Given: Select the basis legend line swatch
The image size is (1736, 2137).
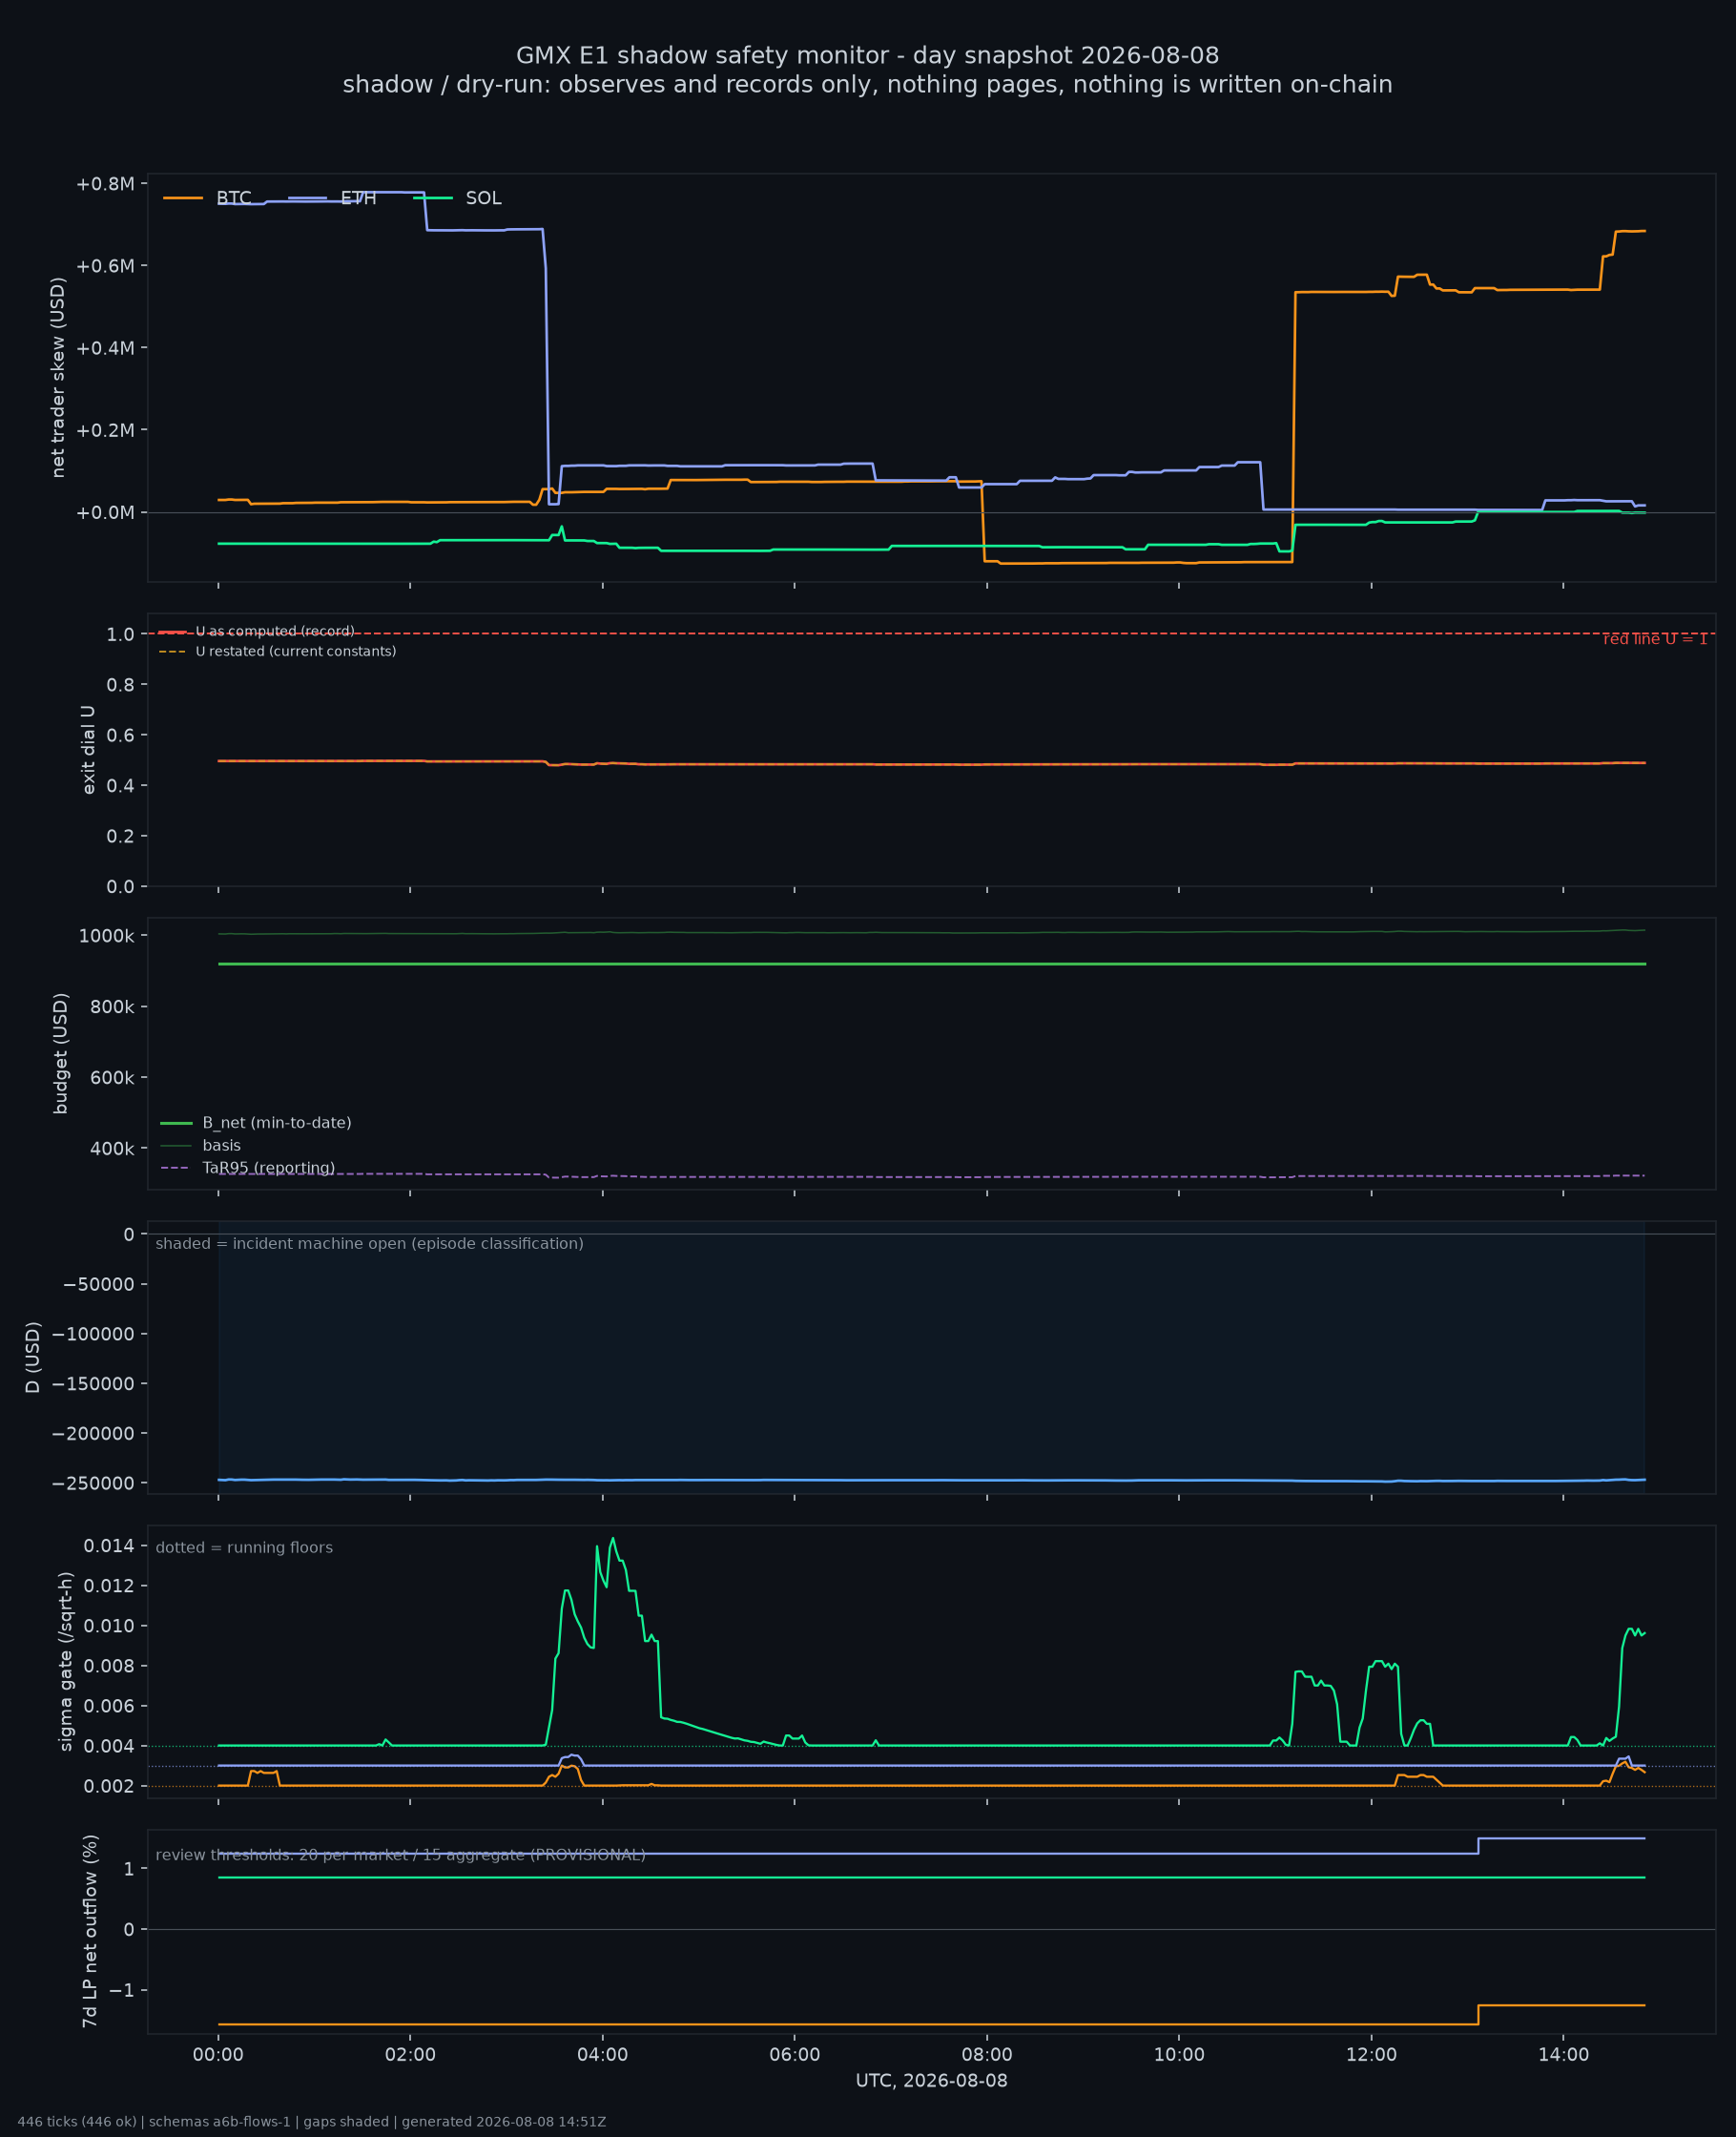Looking at the screenshot, I should point(176,1145).
